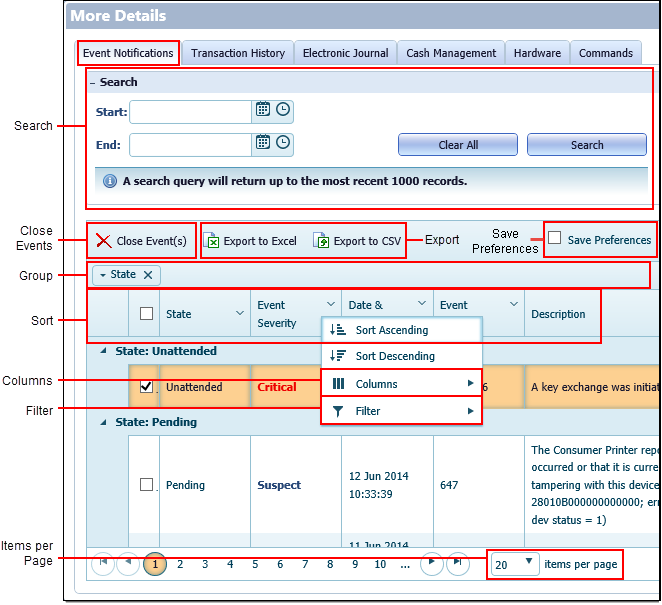Click the Close Event(s) label
Image resolution: width=662 pixels, height=605 pixels.
152,241
